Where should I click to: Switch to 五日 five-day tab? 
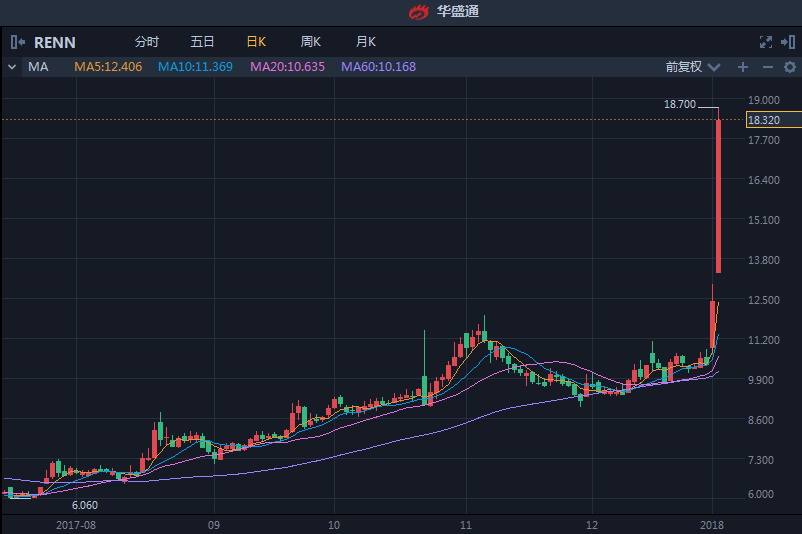[x=202, y=42]
